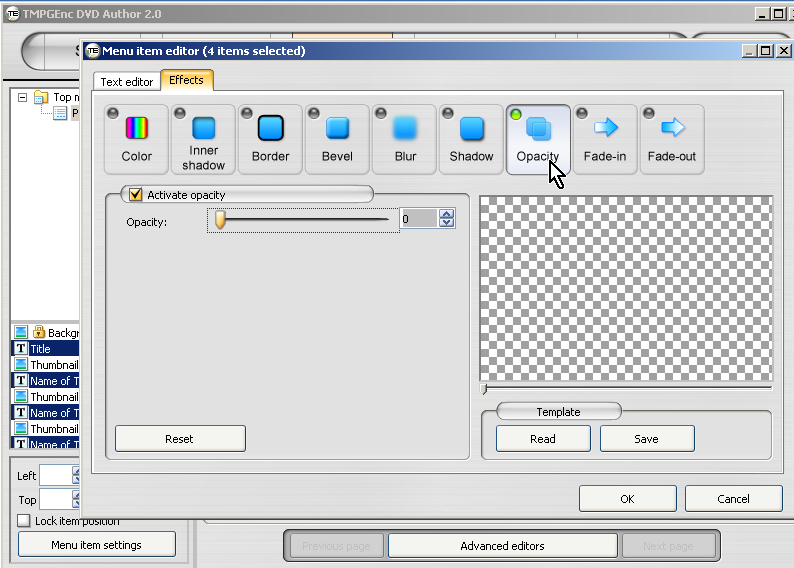Image resolution: width=794 pixels, height=568 pixels.
Task: Select the Background item in list
Action: tap(45, 332)
